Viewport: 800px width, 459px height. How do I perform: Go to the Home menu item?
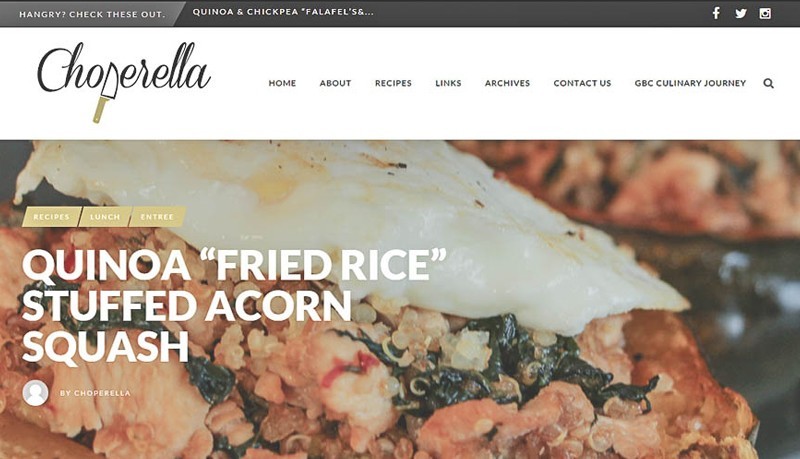click(282, 83)
